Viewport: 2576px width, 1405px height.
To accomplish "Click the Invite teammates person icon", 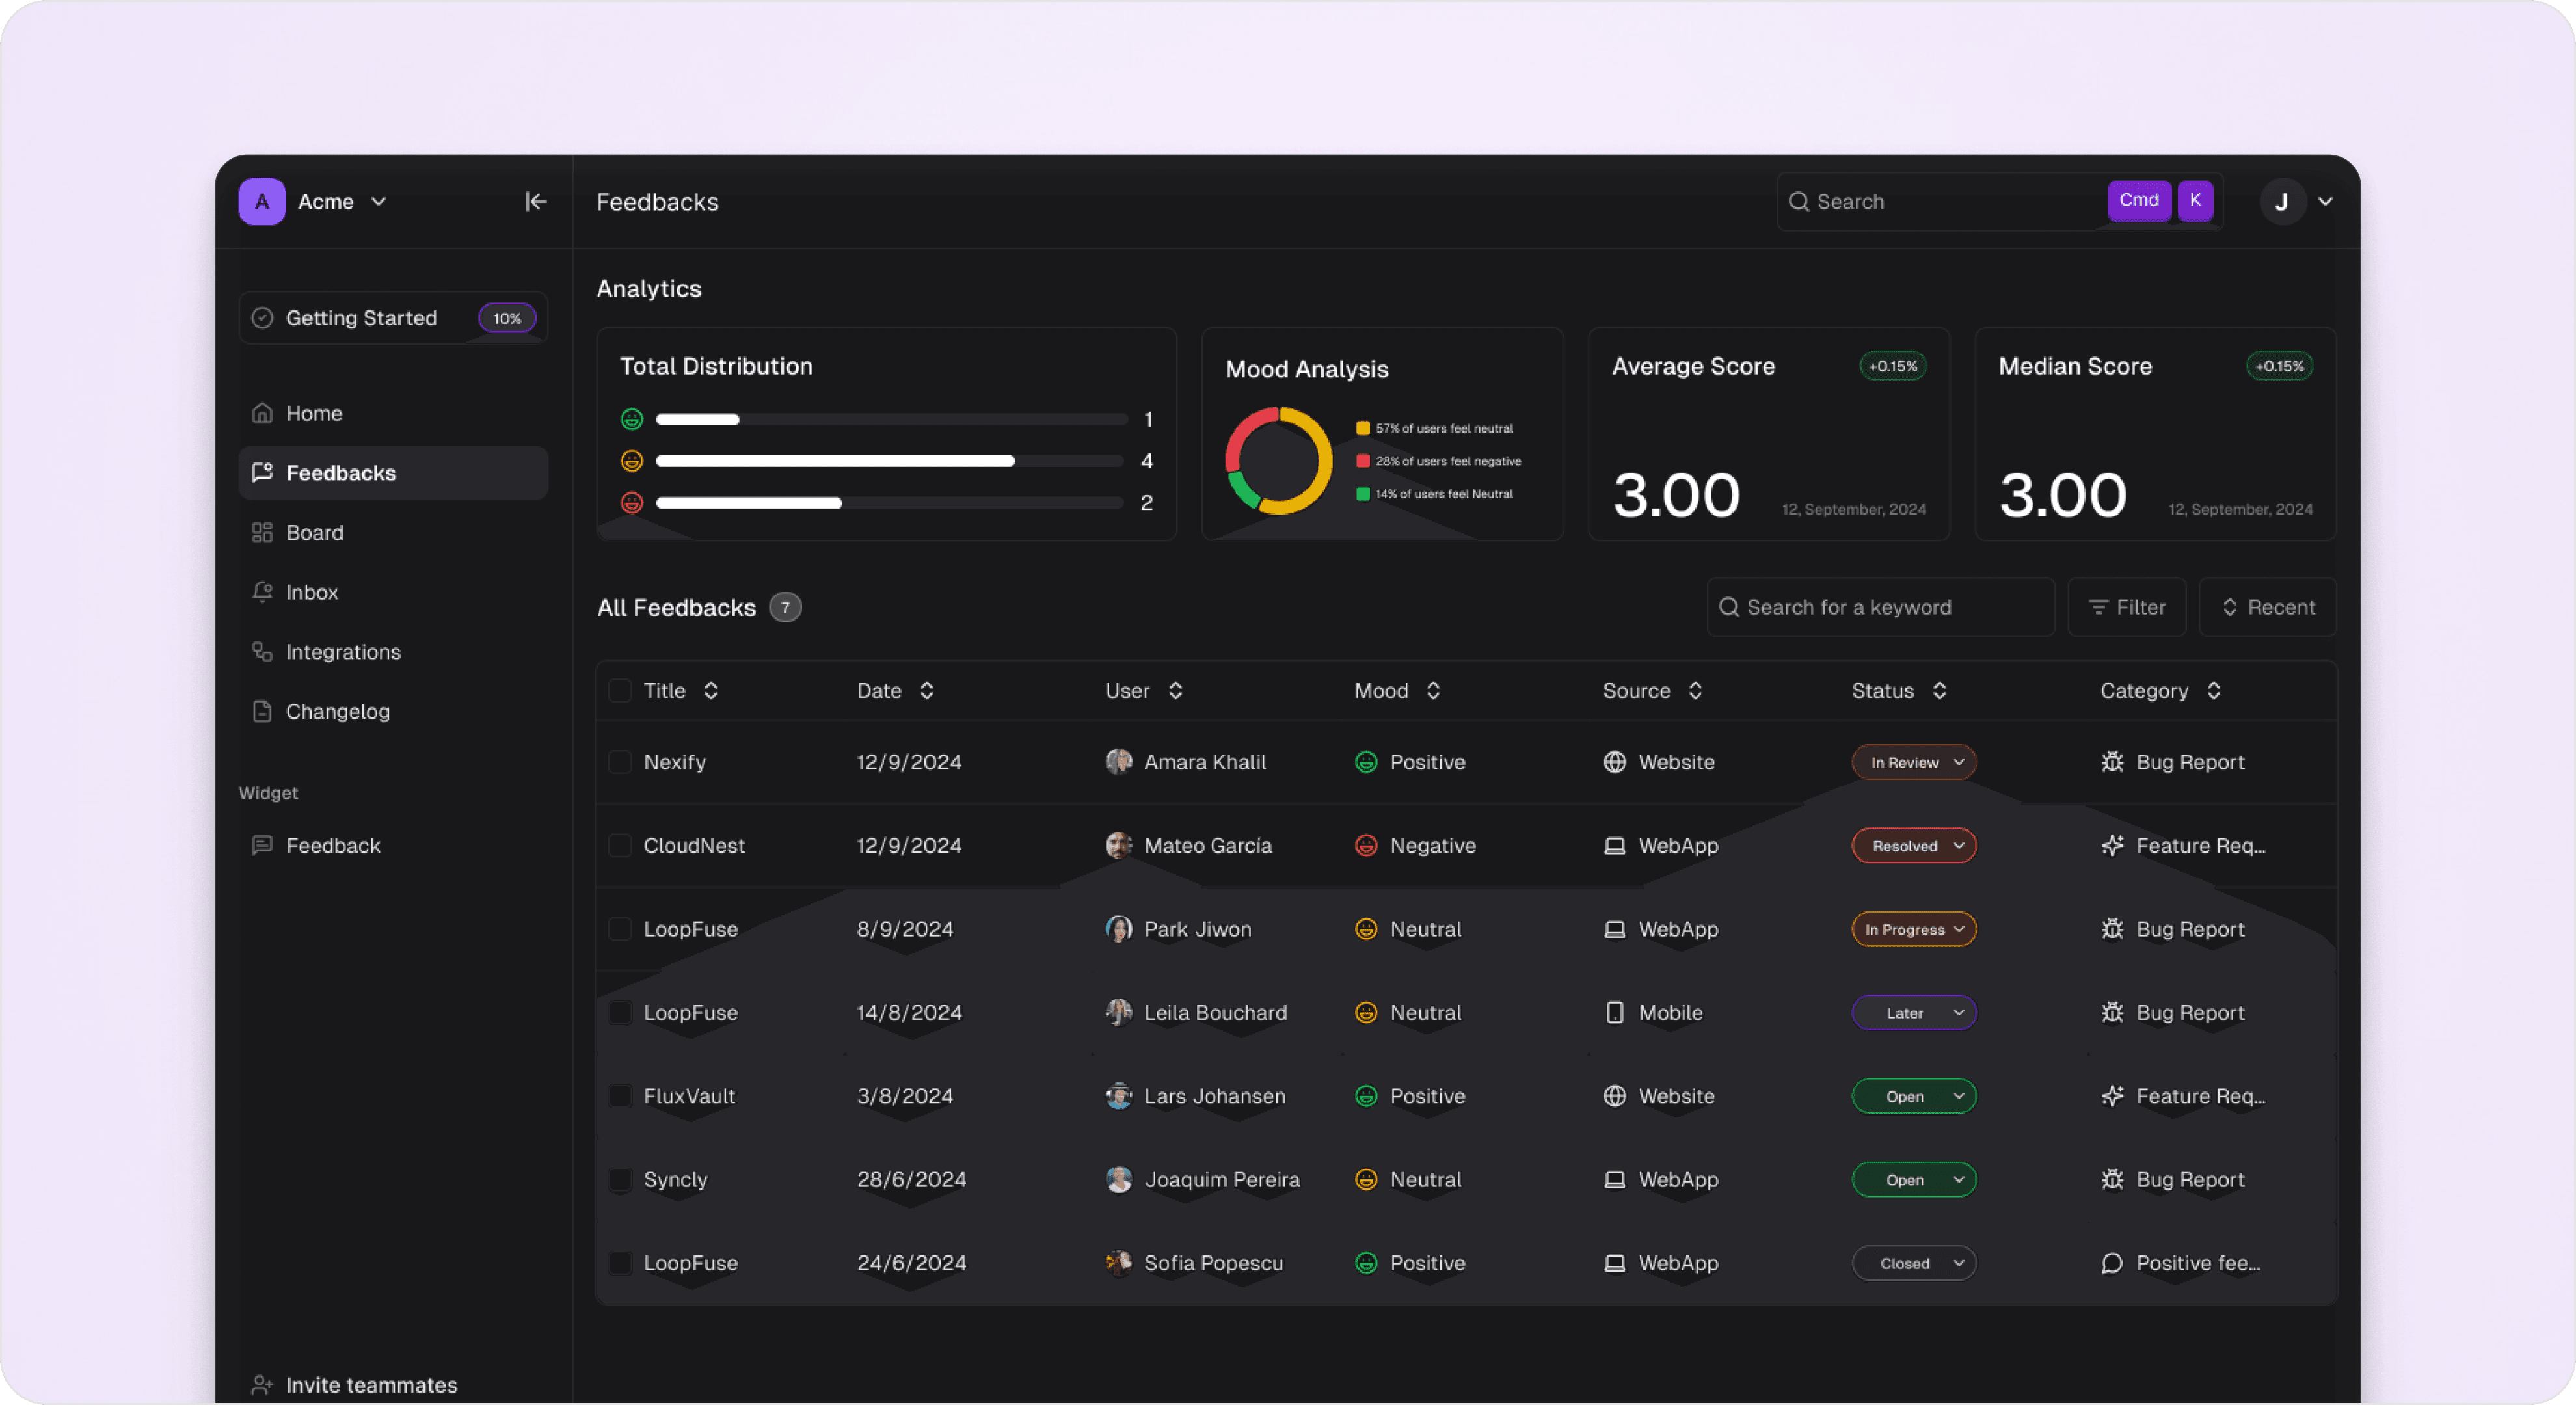I will [262, 1385].
